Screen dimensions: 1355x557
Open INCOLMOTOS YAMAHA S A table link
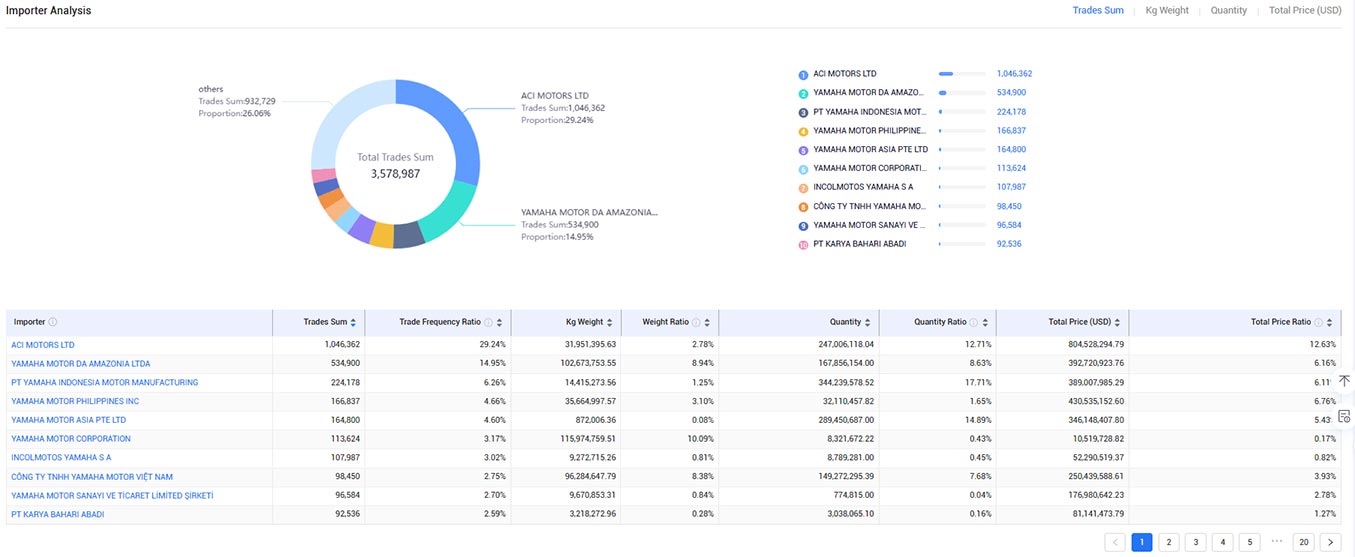pyautogui.click(x=61, y=458)
